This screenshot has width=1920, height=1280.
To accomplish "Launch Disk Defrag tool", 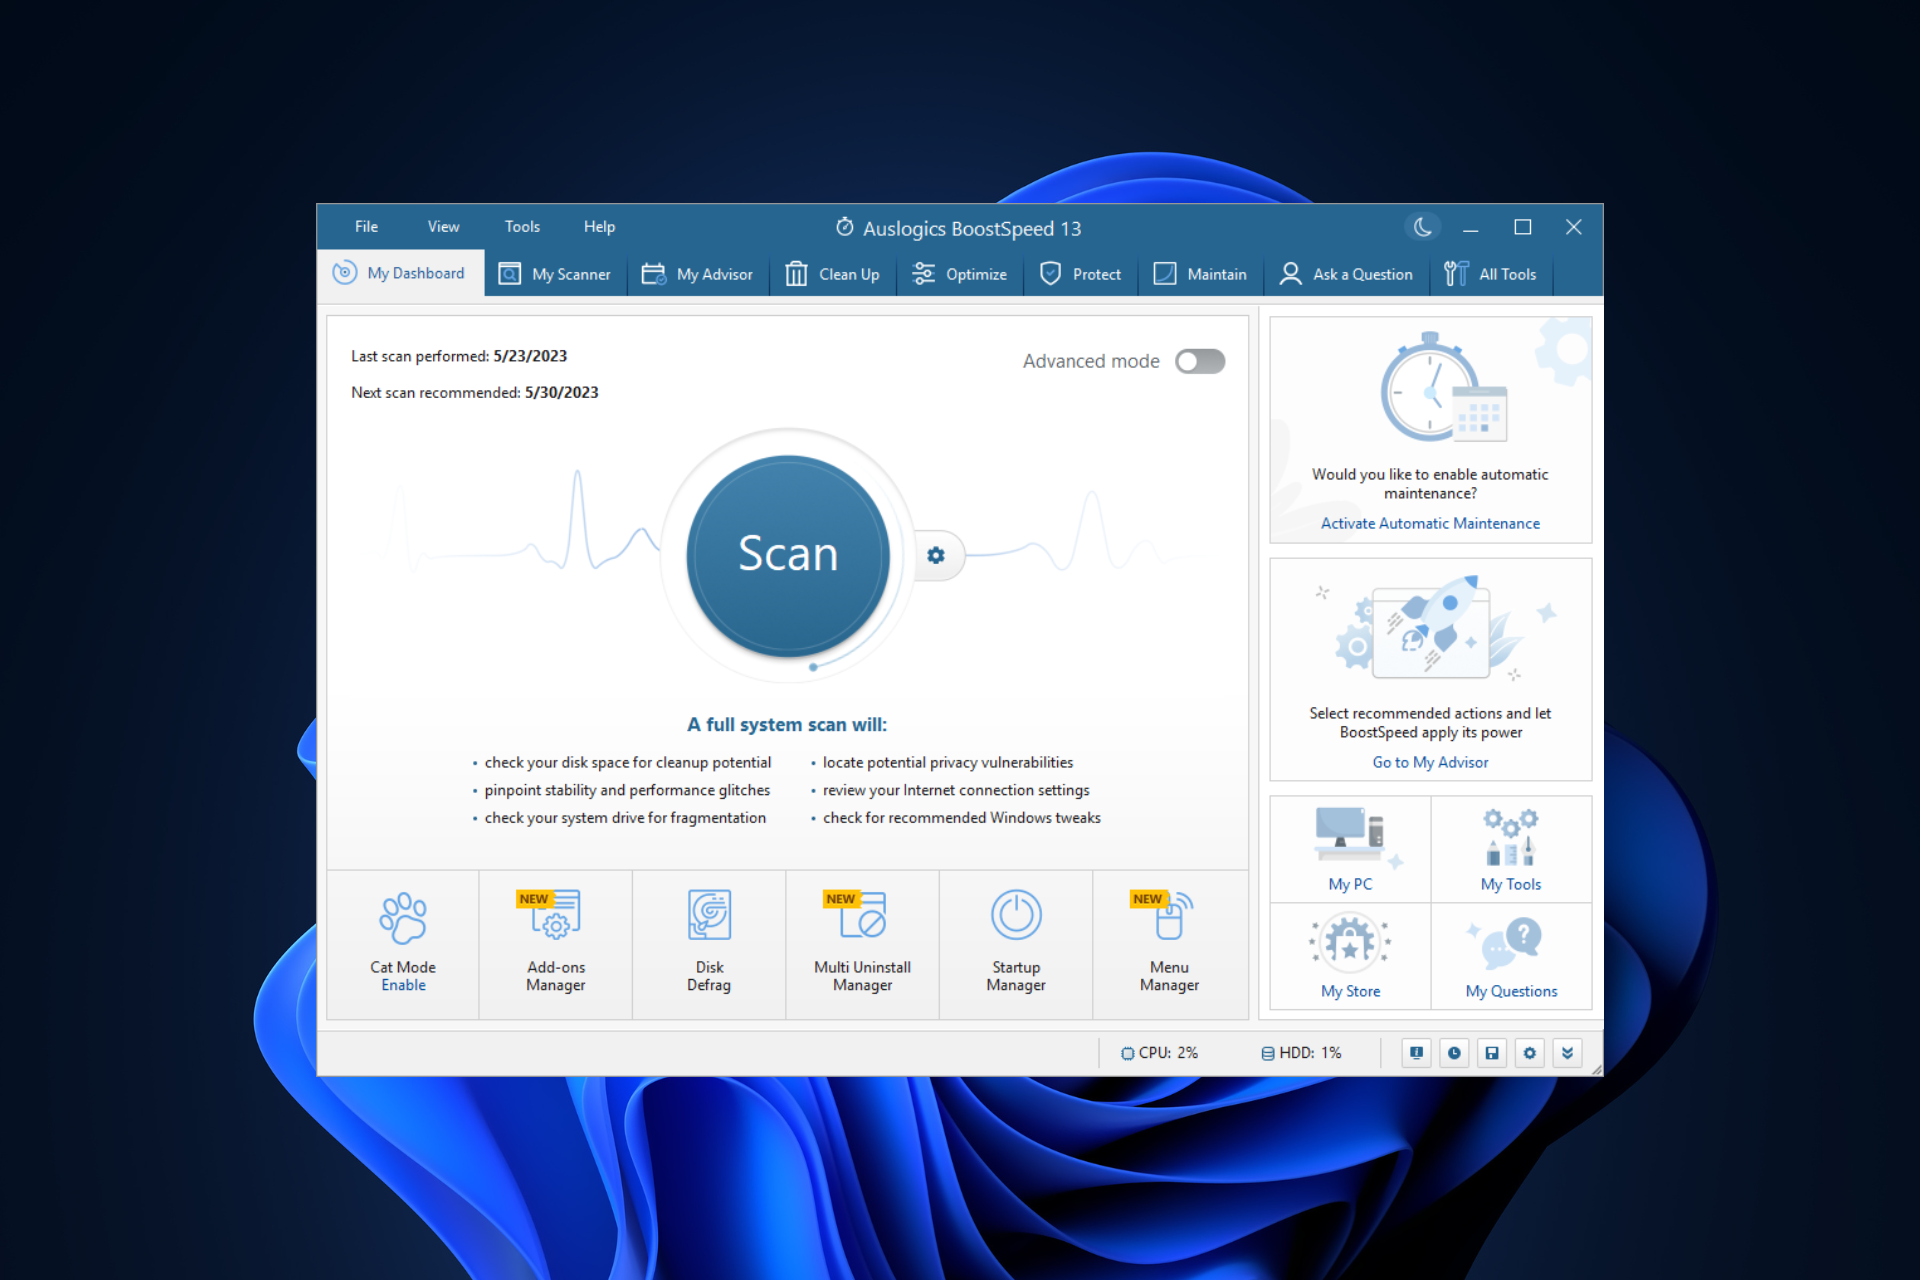I will click(x=709, y=944).
